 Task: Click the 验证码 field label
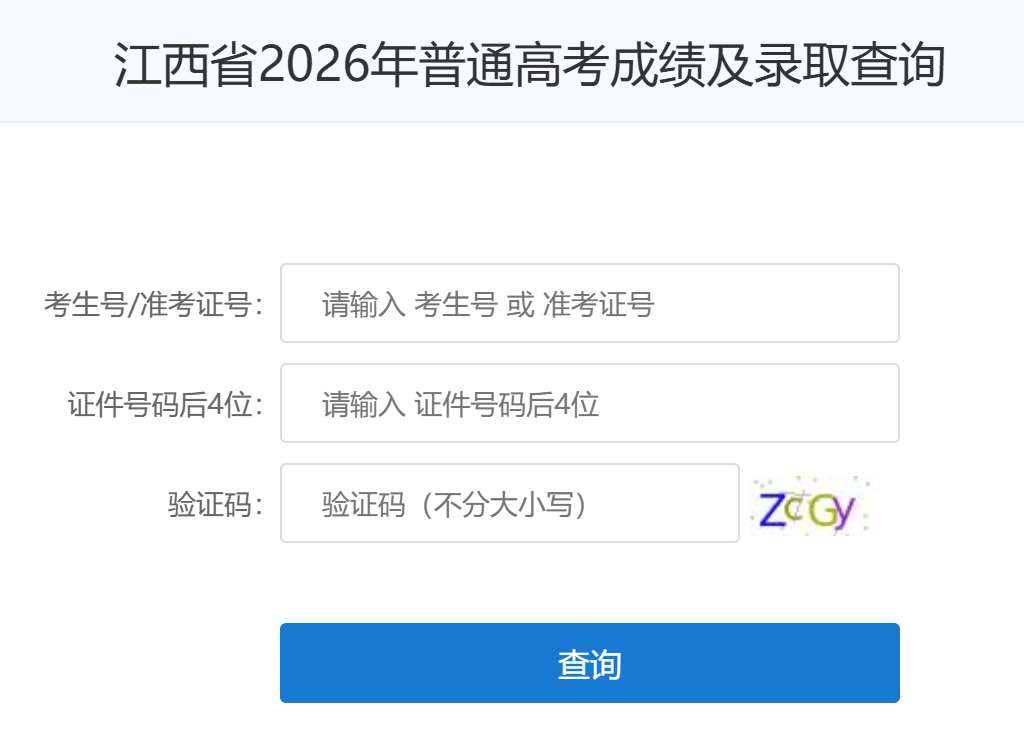(216, 504)
